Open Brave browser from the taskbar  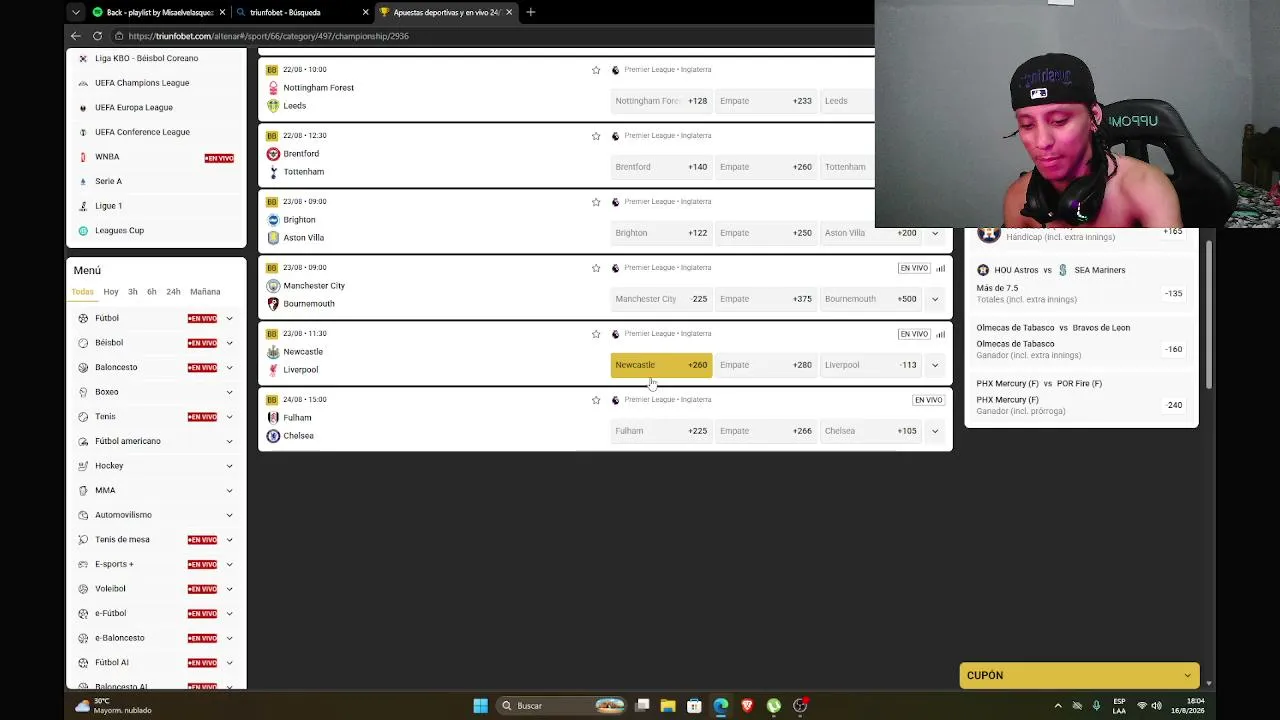pyautogui.click(x=747, y=706)
